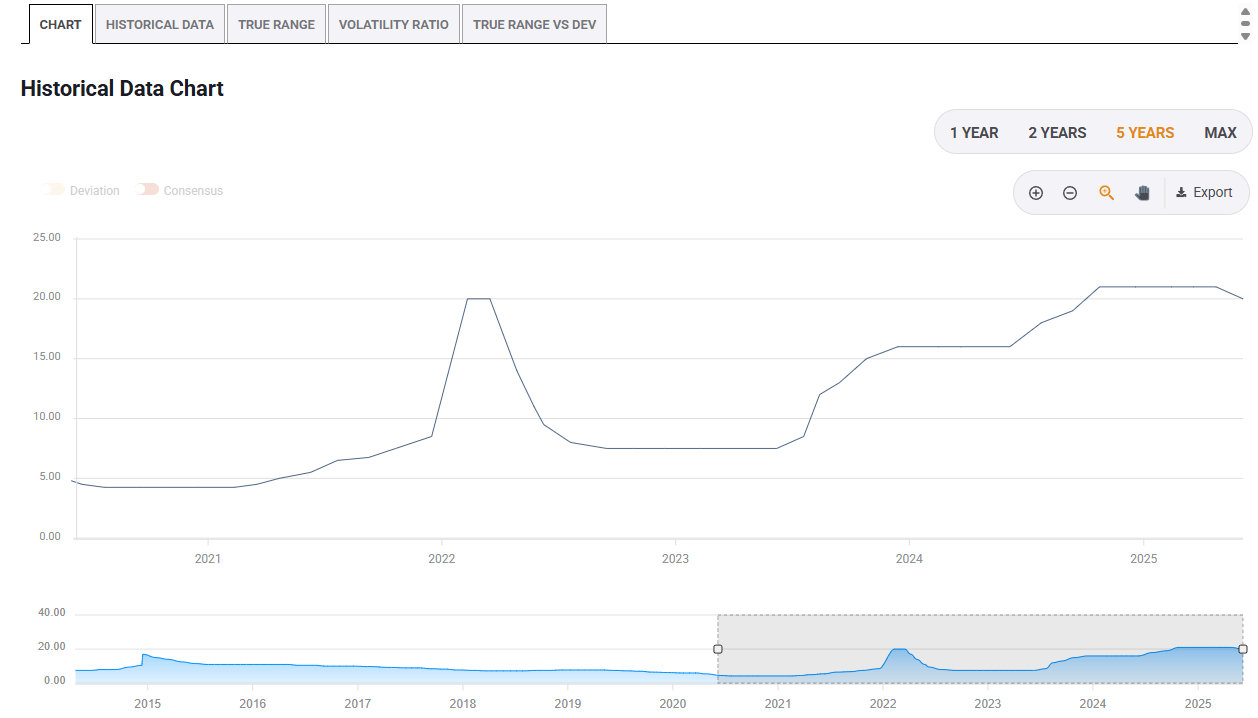Enable the Deviation toggle
The width and height of the screenshot is (1258, 718).
coord(53,190)
